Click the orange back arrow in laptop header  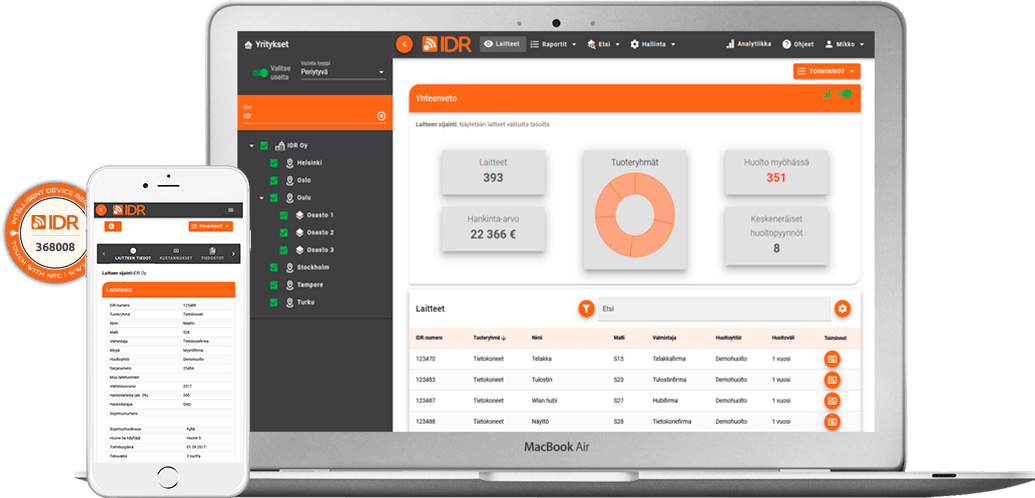pyautogui.click(x=405, y=44)
